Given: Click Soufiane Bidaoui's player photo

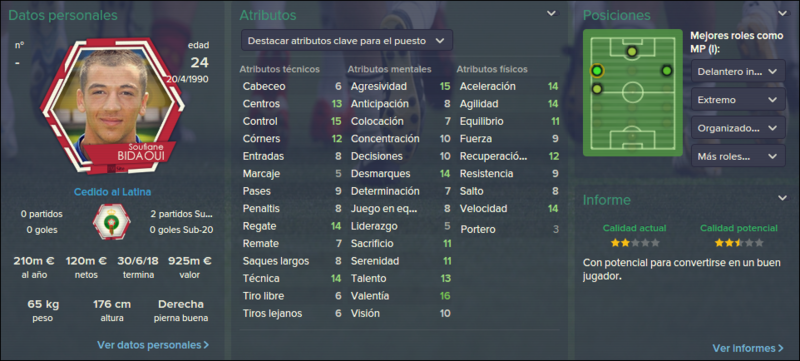Looking at the screenshot, I should coord(113,99).
